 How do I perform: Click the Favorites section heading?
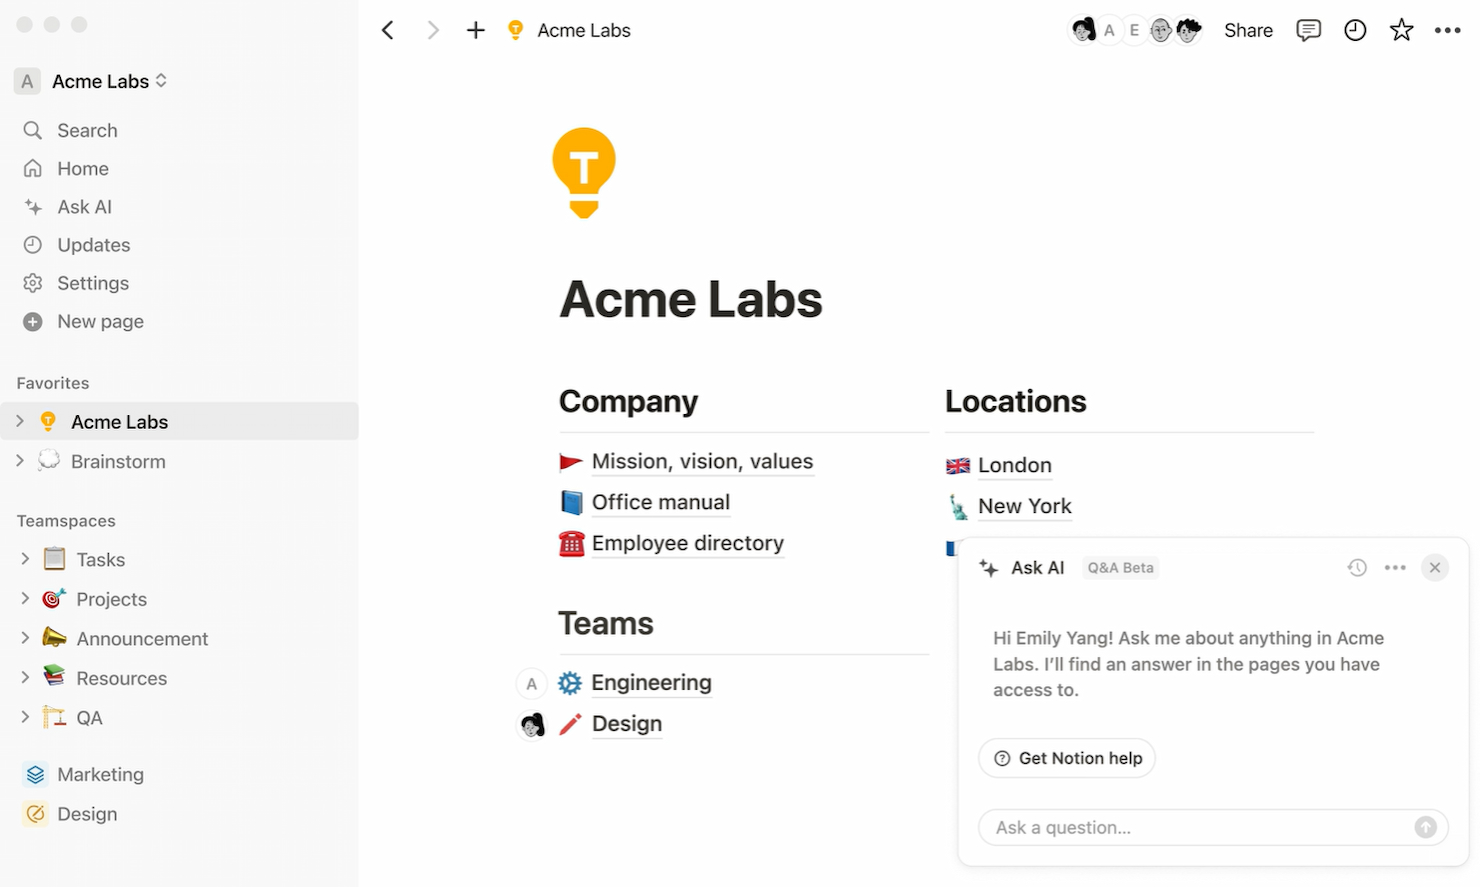click(x=53, y=383)
